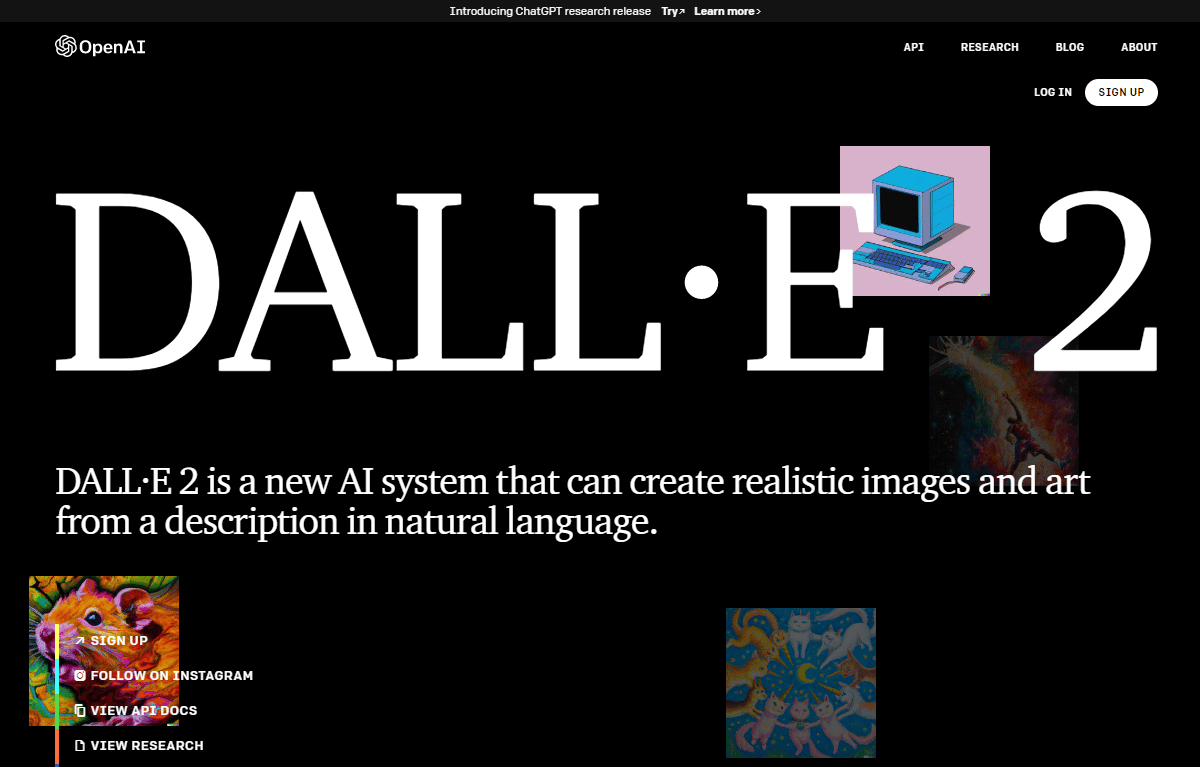Click the Log In link
The image size is (1200, 767).
point(1052,92)
